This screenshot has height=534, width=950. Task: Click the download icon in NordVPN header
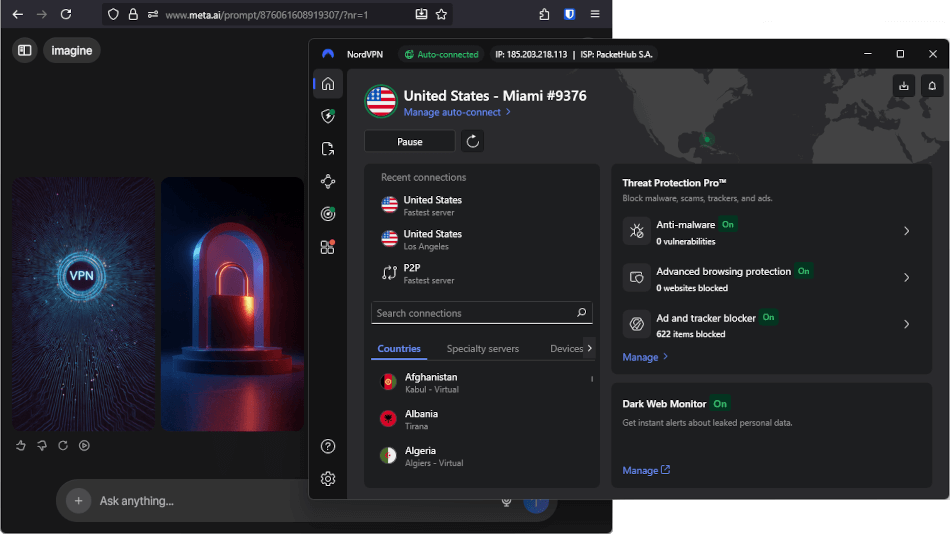click(903, 86)
